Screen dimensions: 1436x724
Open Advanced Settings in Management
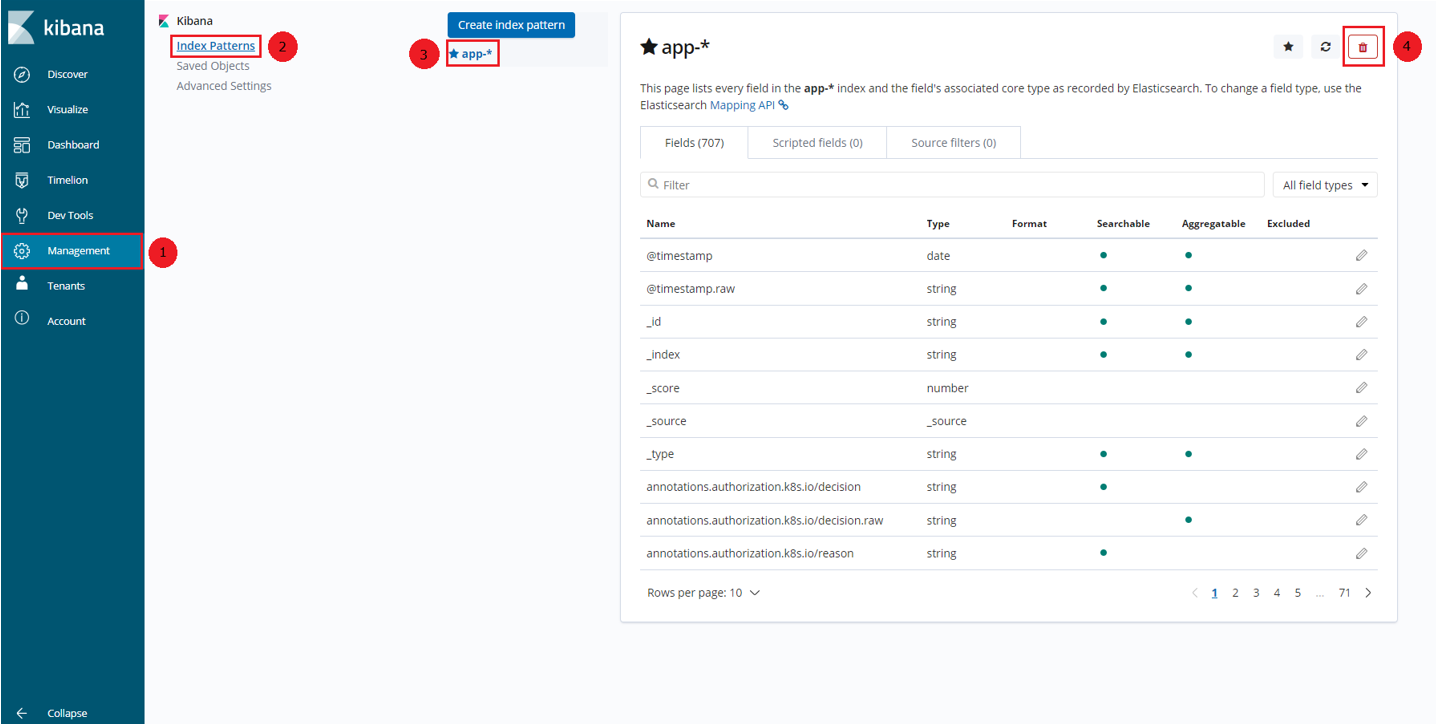pyautogui.click(x=224, y=86)
